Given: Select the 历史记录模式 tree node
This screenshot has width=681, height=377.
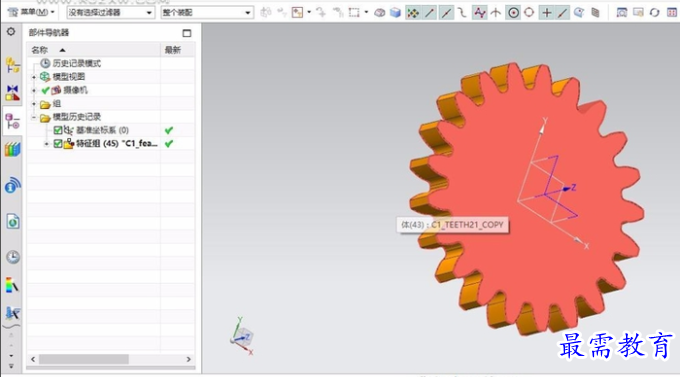Looking at the screenshot, I should pos(76,63).
